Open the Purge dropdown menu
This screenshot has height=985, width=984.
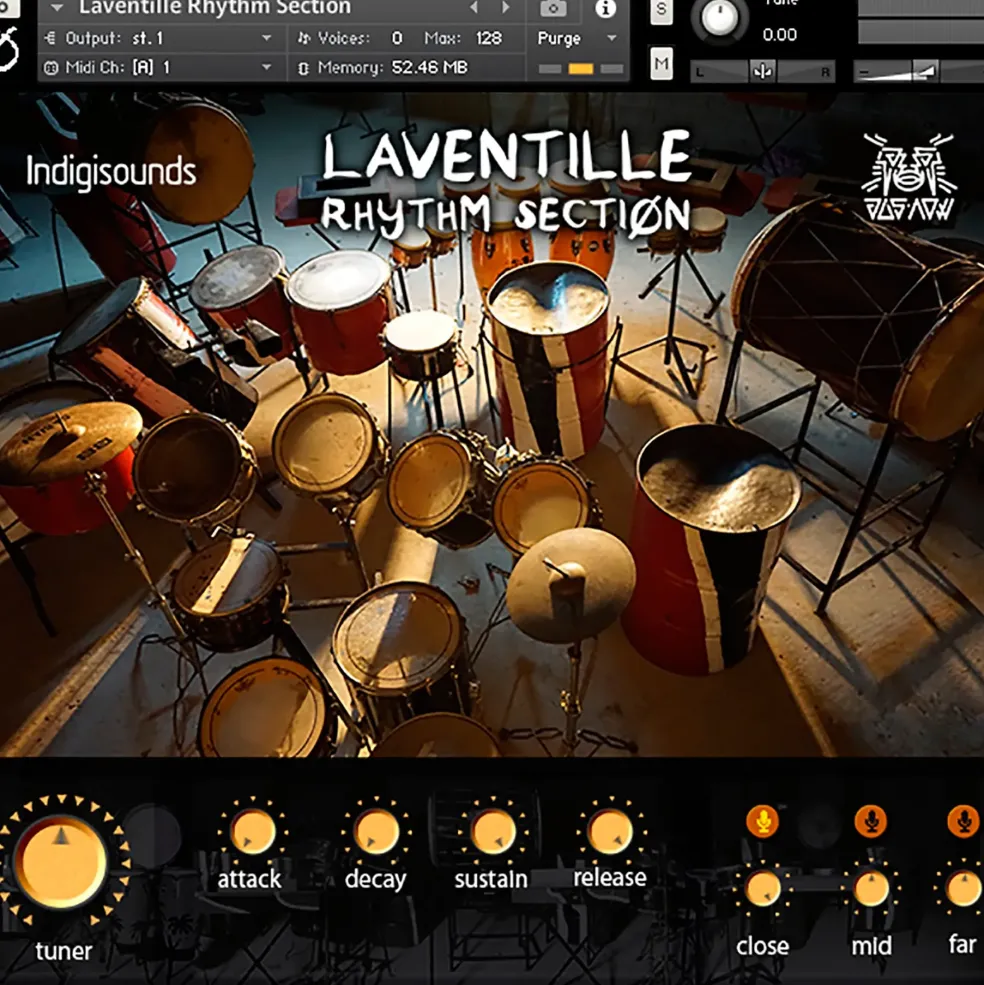576,38
